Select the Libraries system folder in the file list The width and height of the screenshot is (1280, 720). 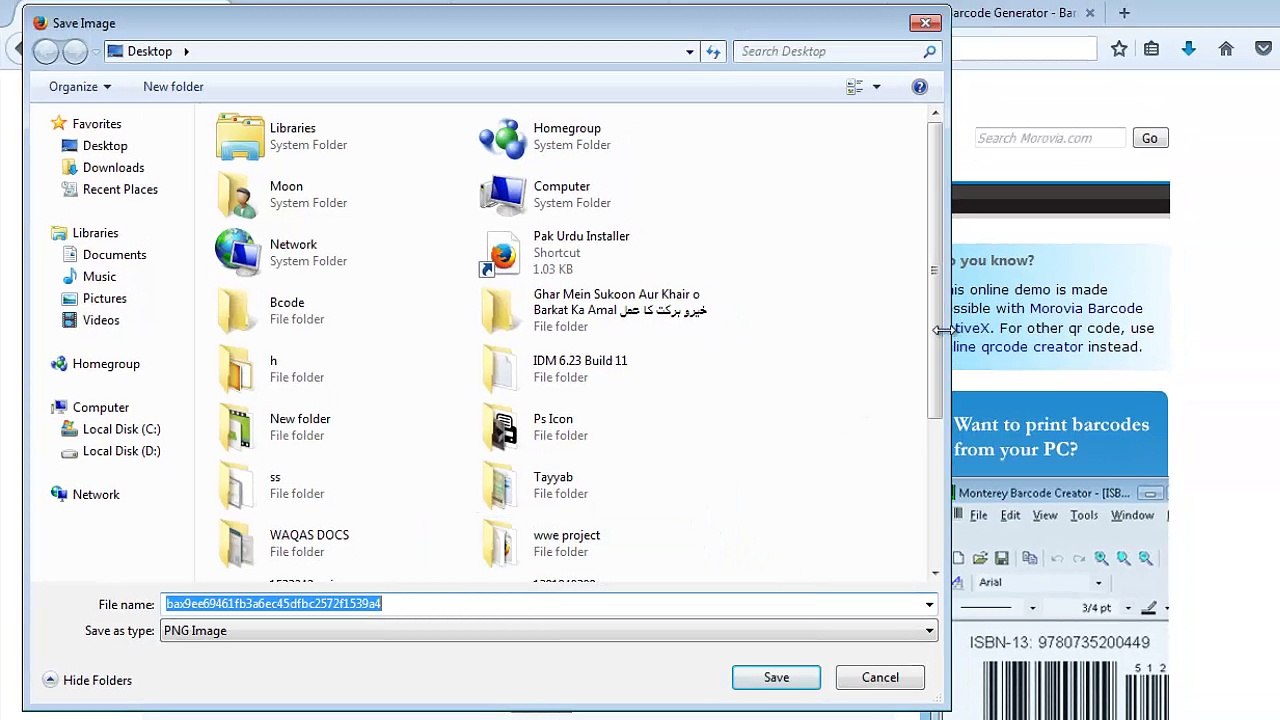tap(281, 137)
